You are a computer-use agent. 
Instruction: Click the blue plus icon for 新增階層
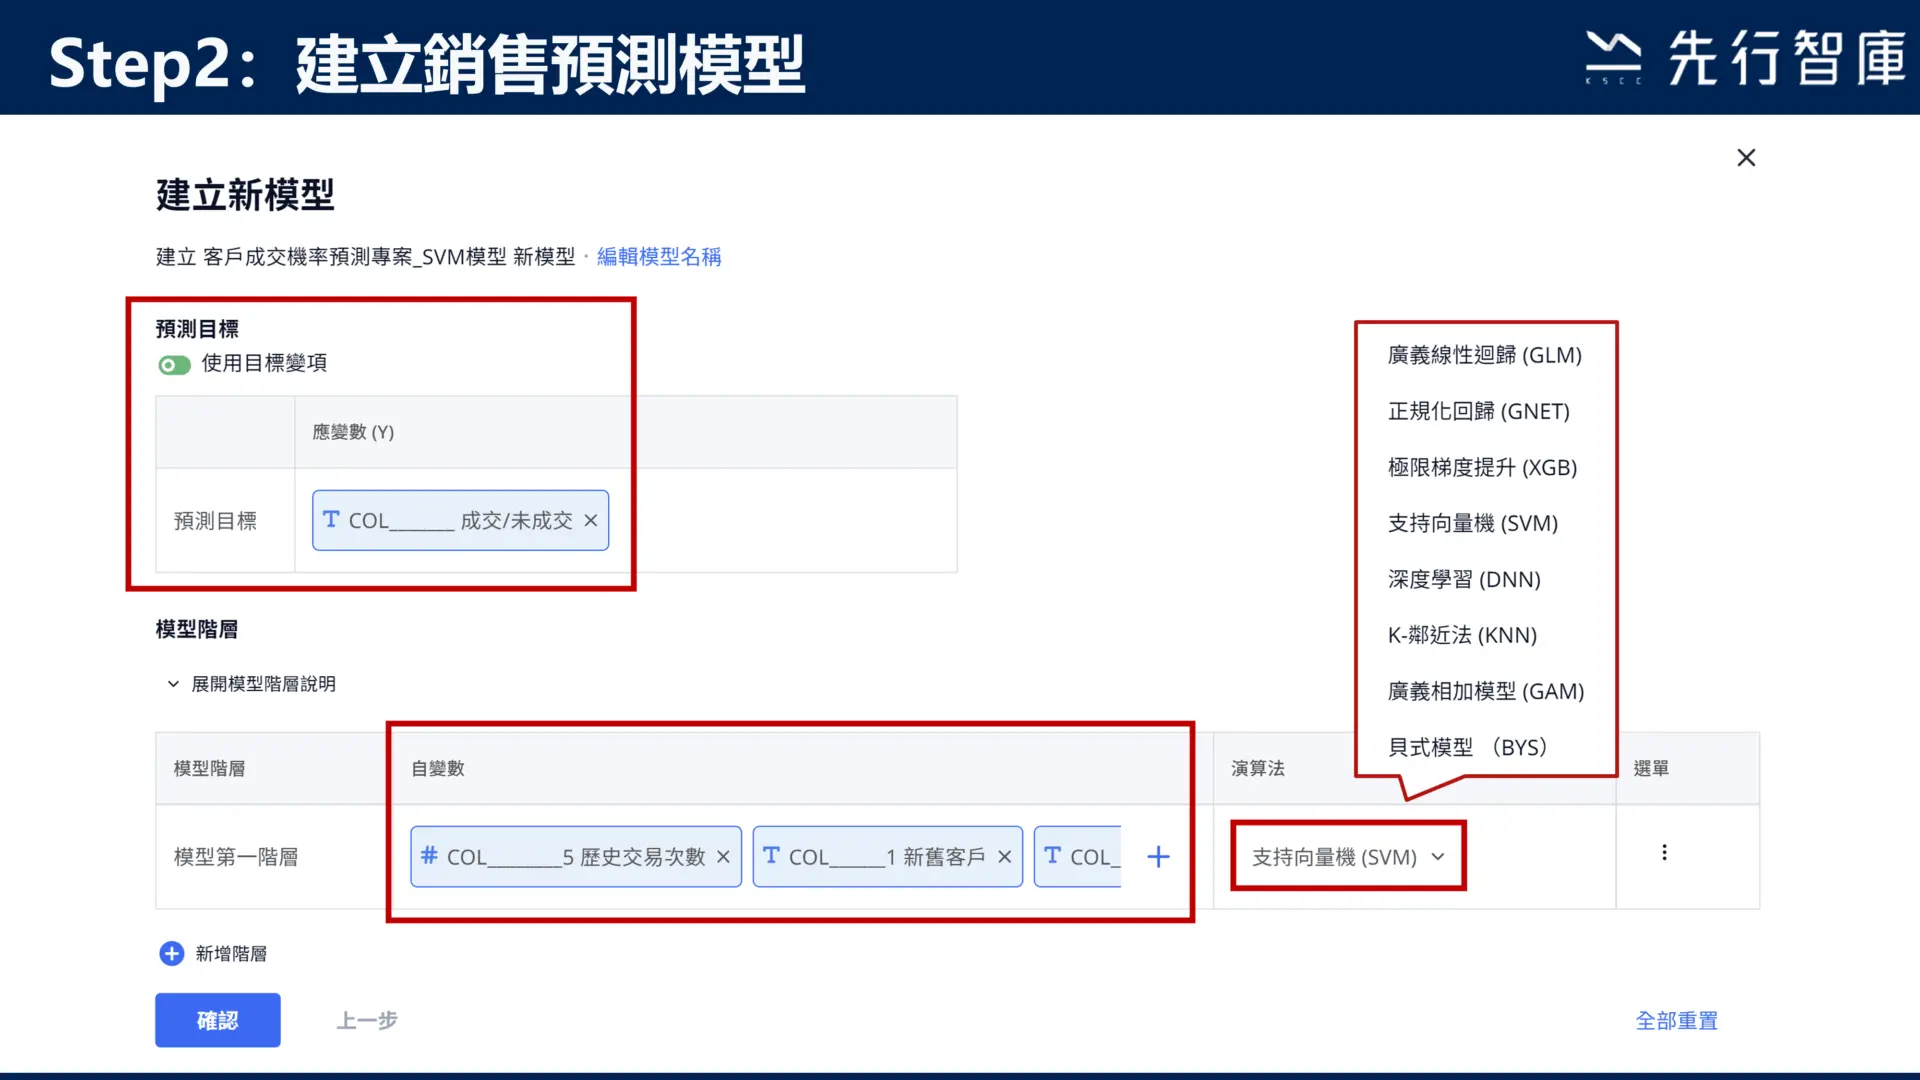(172, 953)
